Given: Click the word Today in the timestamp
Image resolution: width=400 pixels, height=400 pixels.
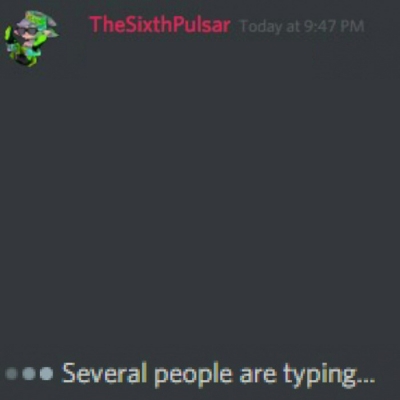Looking at the screenshot, I should click(x=261, y=27).
